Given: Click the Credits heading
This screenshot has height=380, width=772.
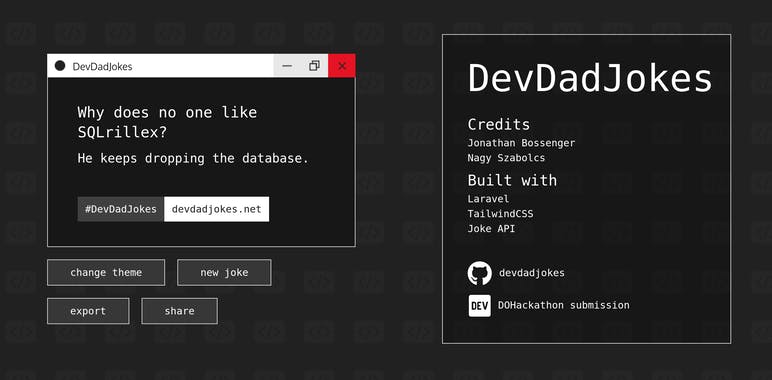Looking at the screenshot, I should (x=499, y=125).
